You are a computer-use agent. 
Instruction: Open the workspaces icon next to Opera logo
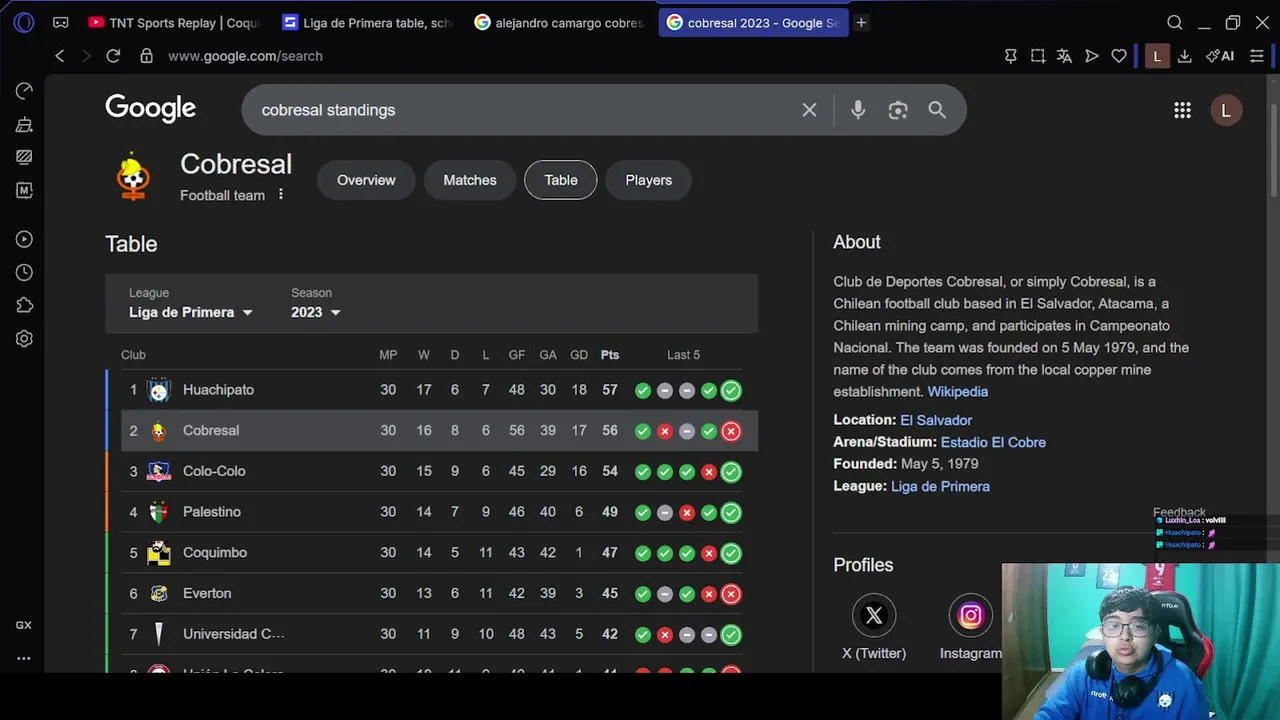pos(61,22)
